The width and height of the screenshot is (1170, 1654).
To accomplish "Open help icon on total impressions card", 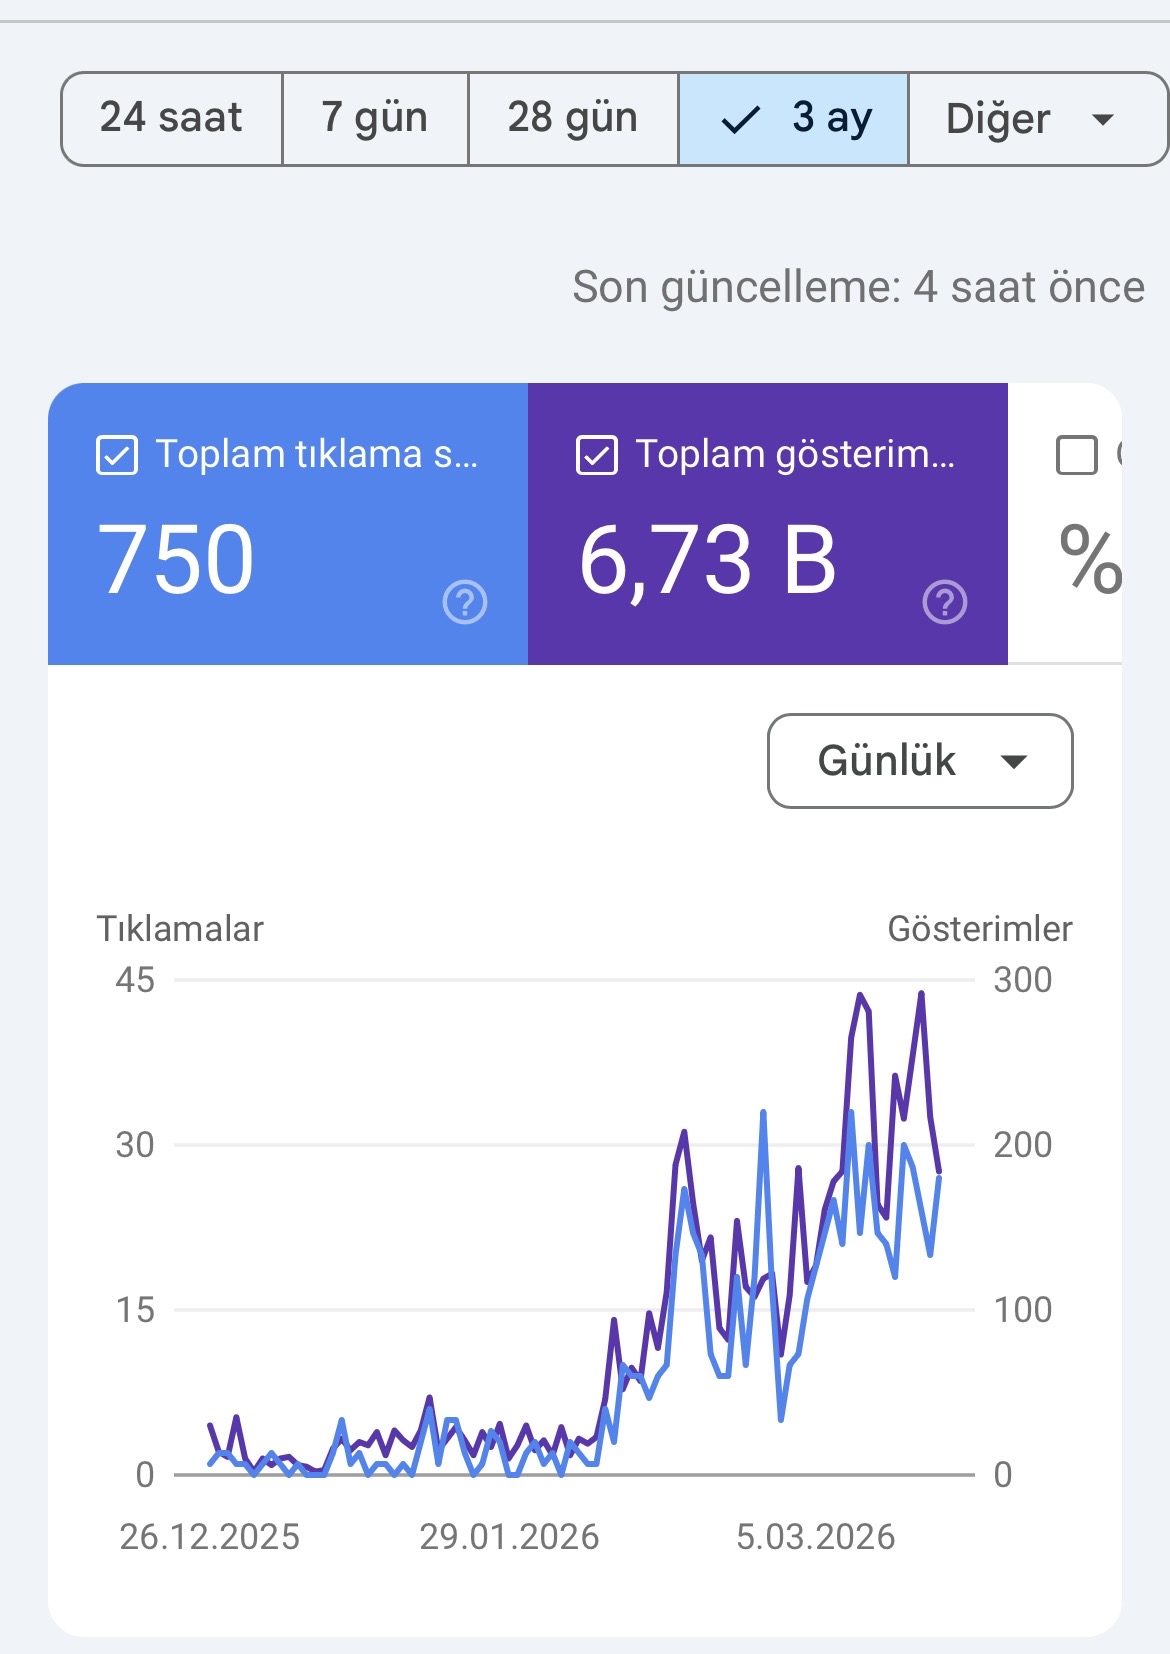I will (945, 602).
